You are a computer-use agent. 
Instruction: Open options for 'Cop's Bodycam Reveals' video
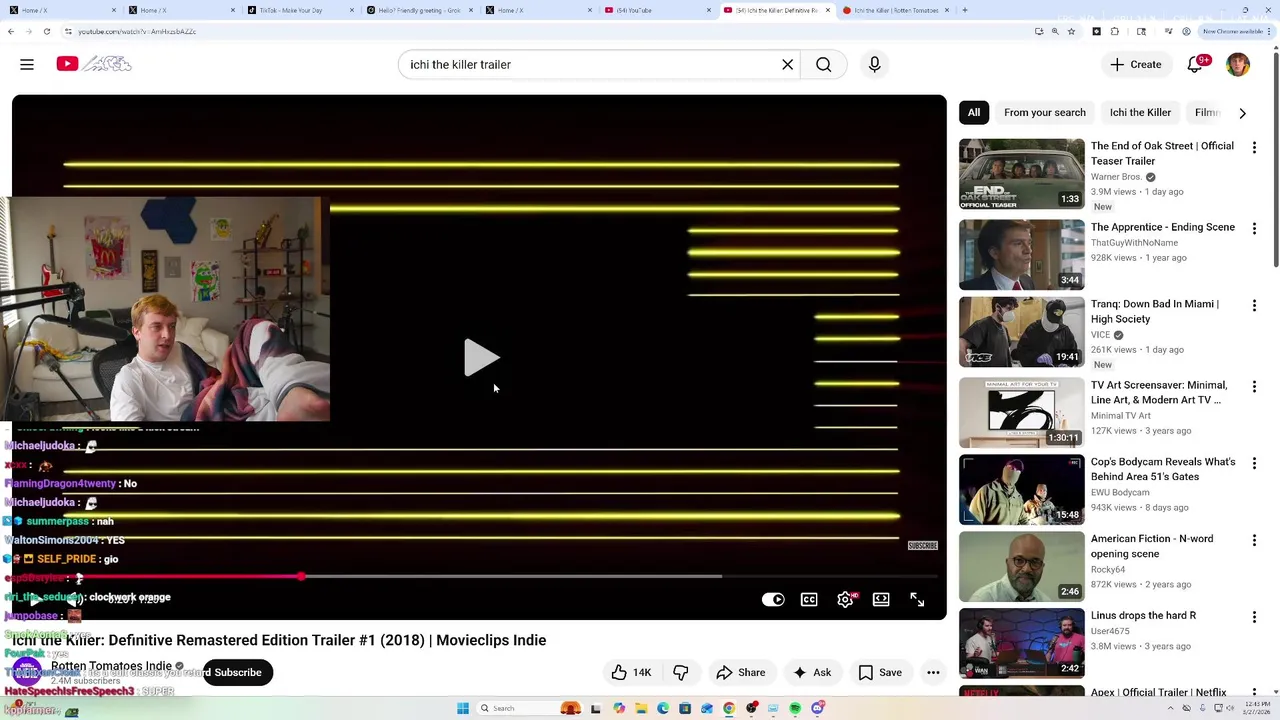click(1254, 463)
